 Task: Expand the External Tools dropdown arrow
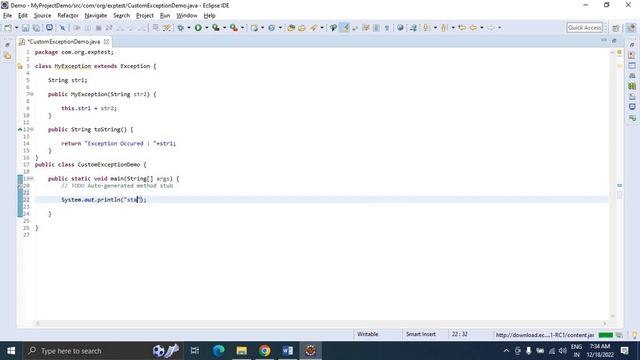click(x=242, y=28)
